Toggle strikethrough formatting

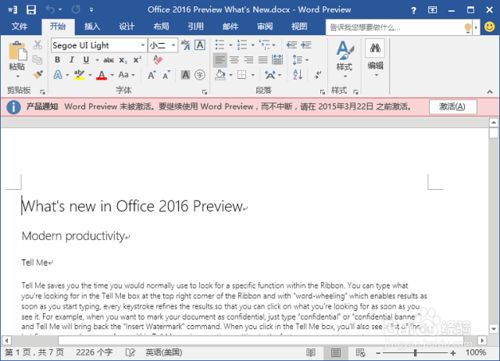(x=108, y=60)
